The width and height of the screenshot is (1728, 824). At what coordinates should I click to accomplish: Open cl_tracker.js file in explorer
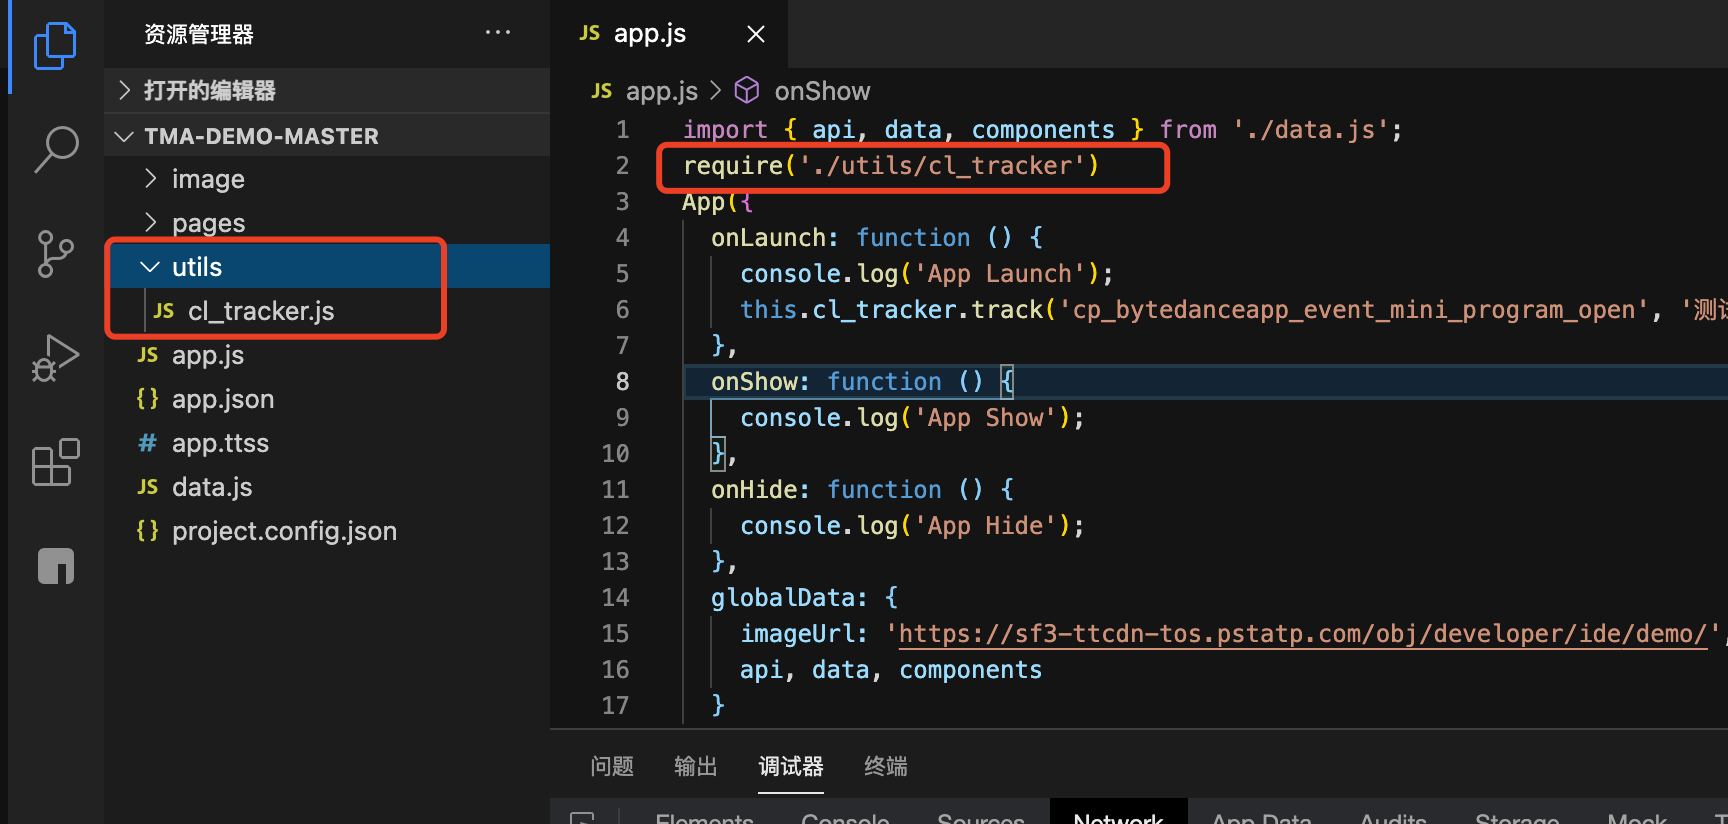(x=261, y=311)
